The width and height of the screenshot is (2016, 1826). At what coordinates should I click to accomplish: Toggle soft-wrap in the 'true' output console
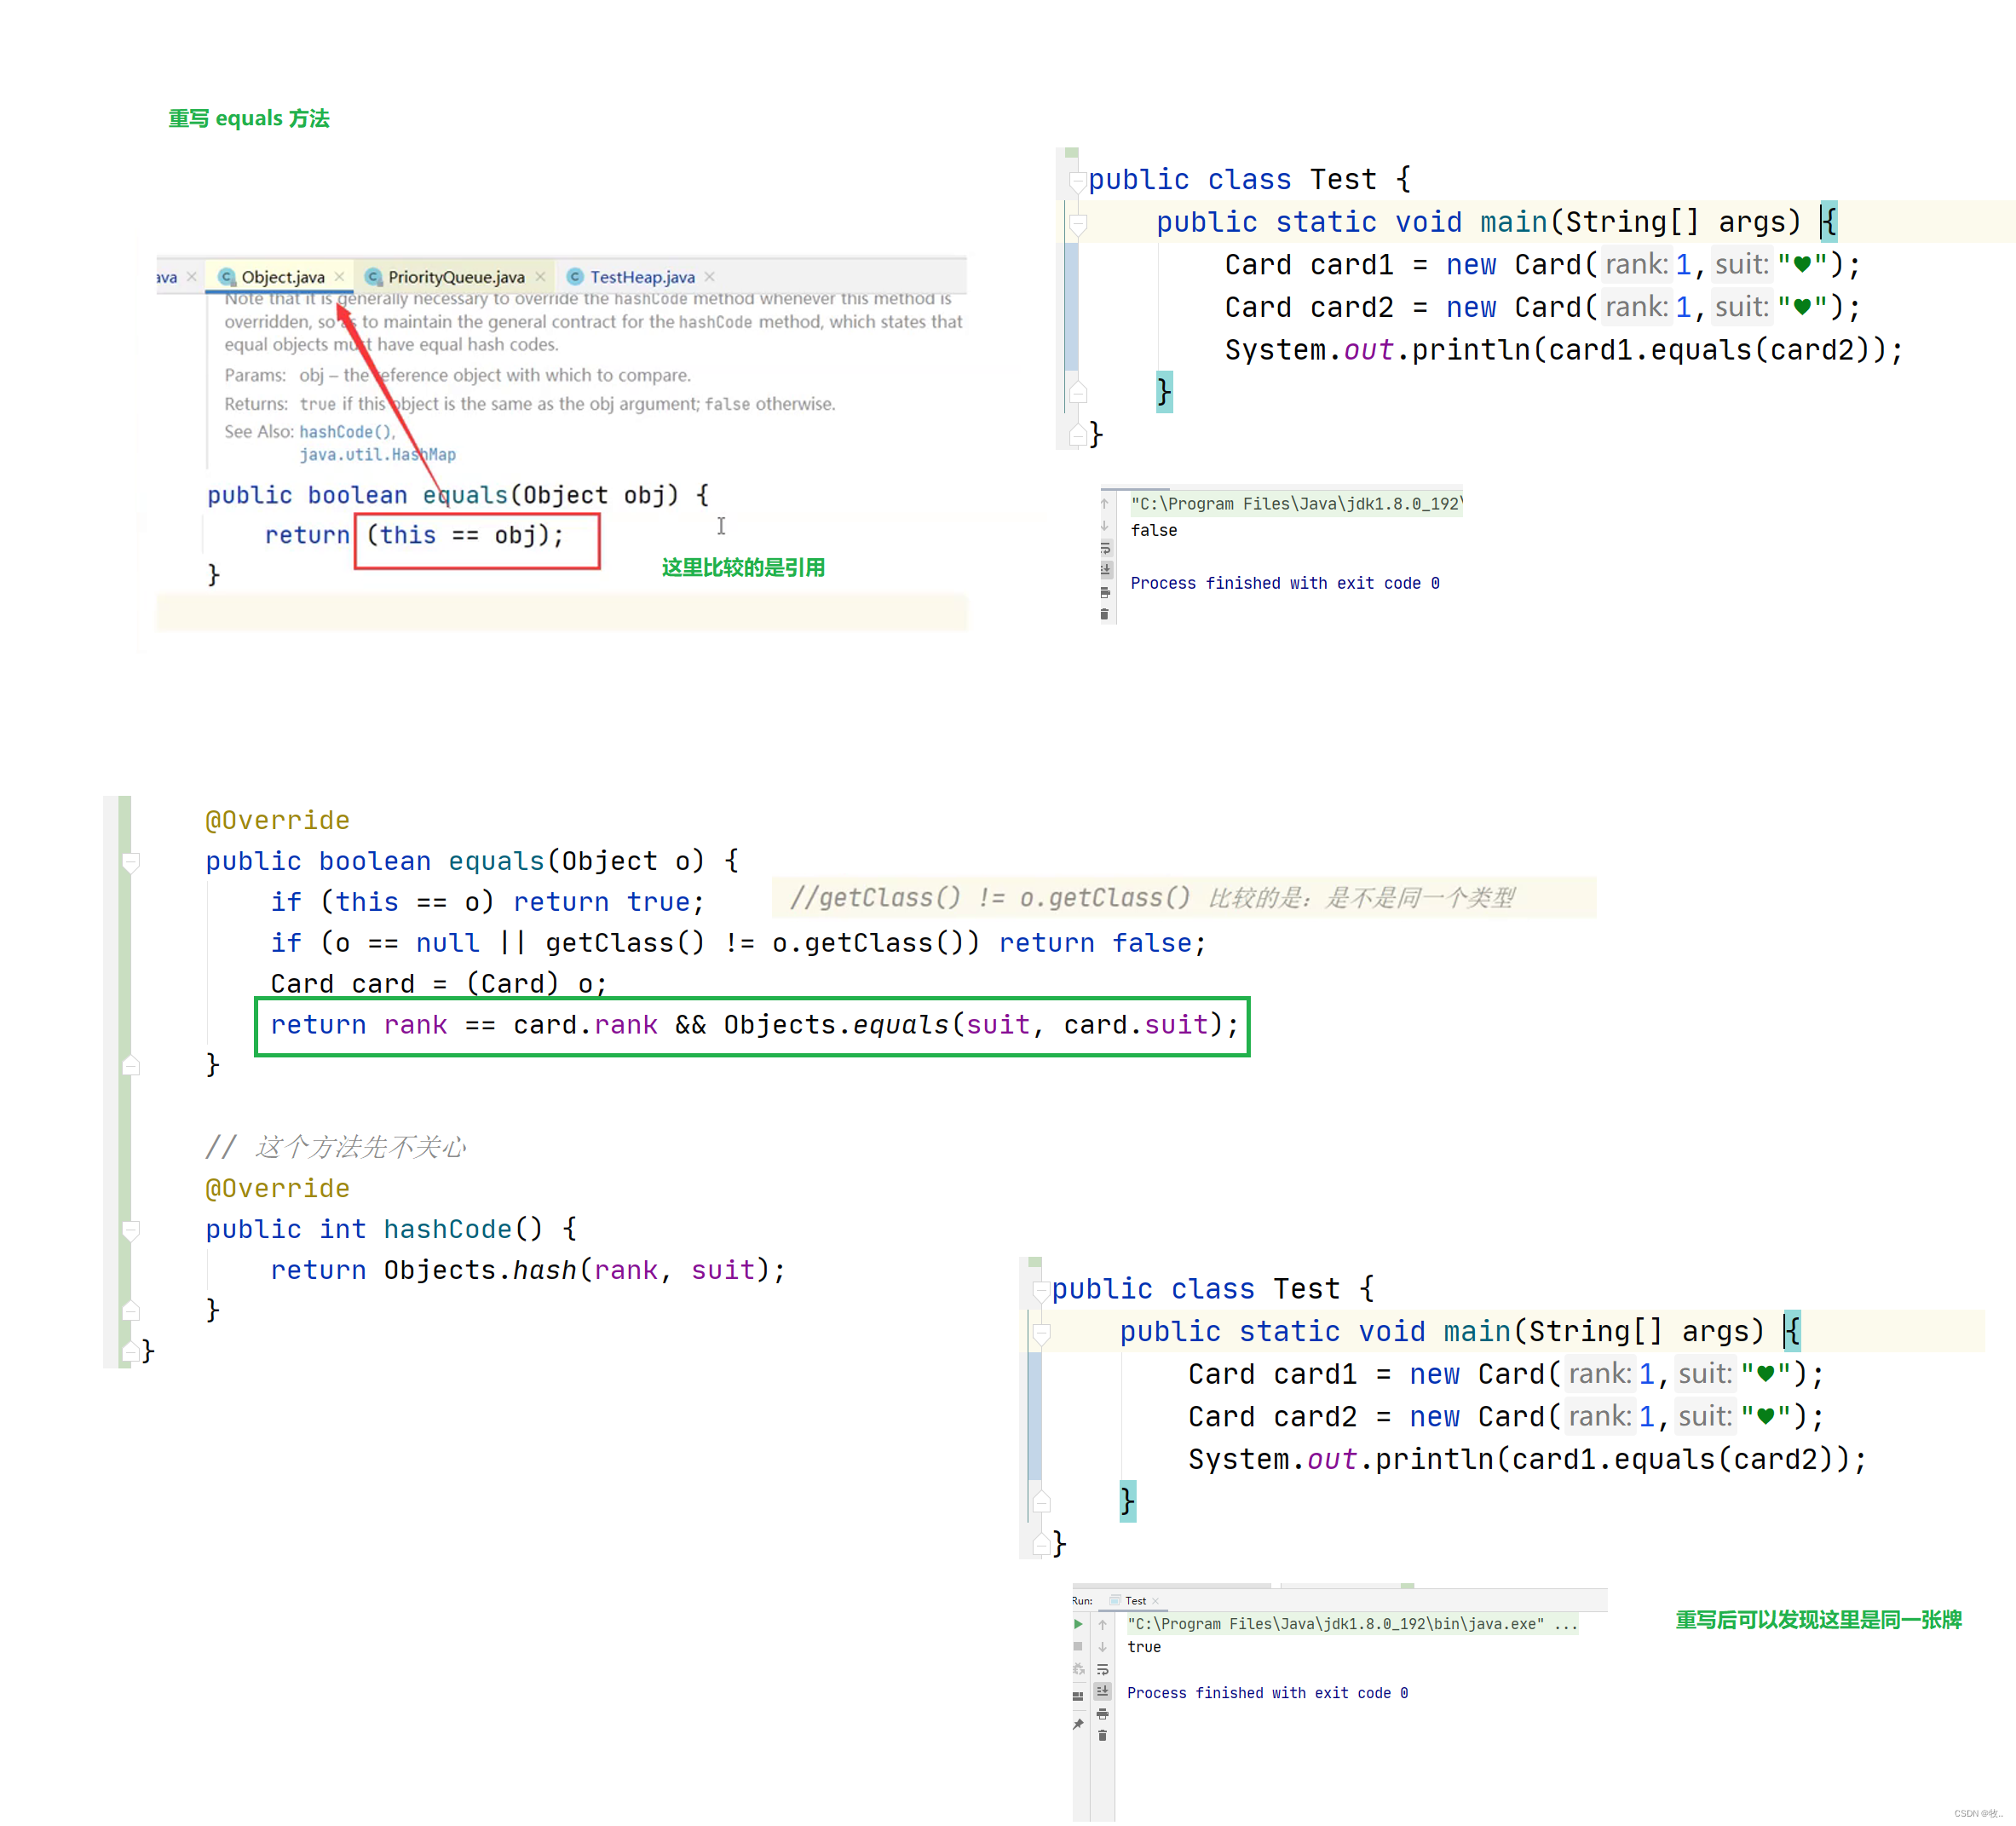tap(1102, 1670)
